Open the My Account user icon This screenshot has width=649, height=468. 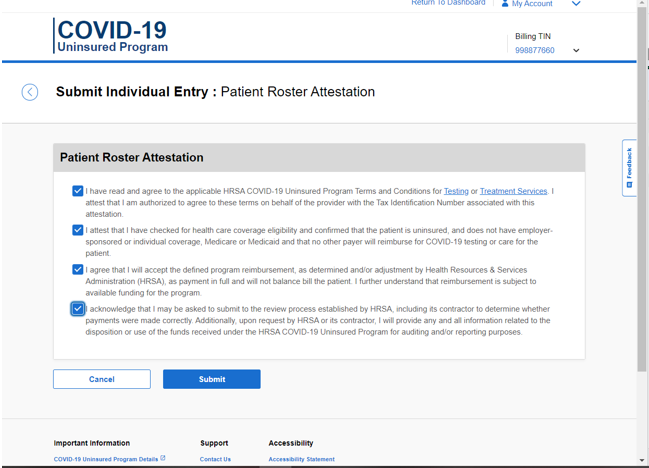505,3
